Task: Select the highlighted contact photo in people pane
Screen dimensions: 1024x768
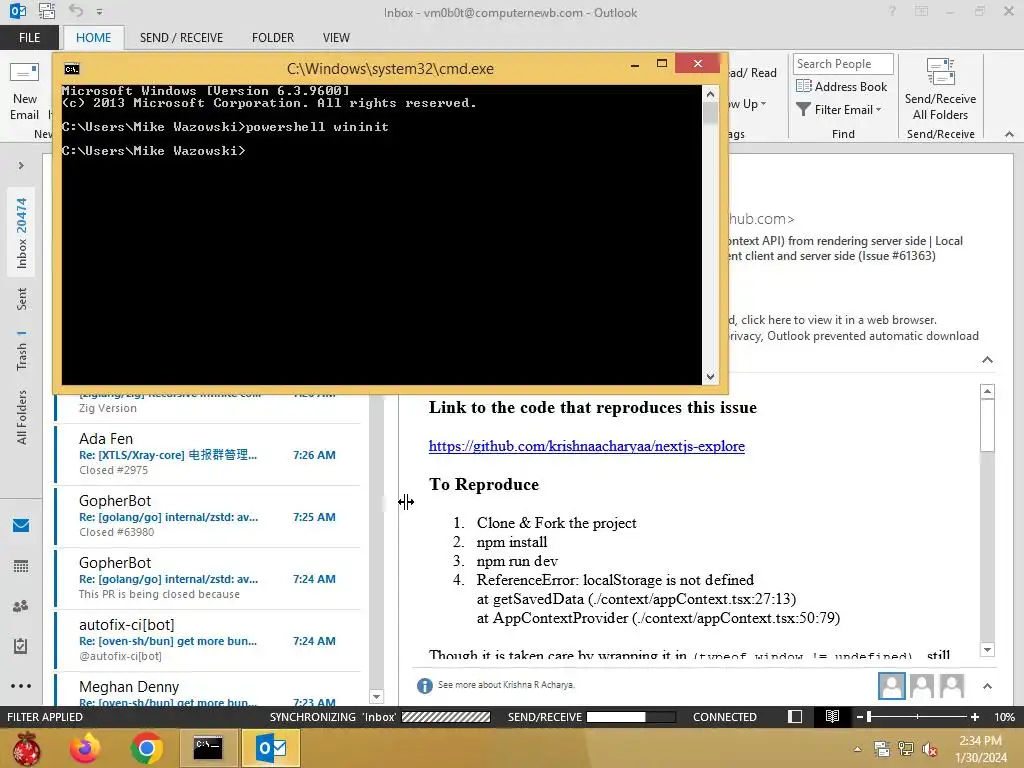Action: (x=891, y=686)
